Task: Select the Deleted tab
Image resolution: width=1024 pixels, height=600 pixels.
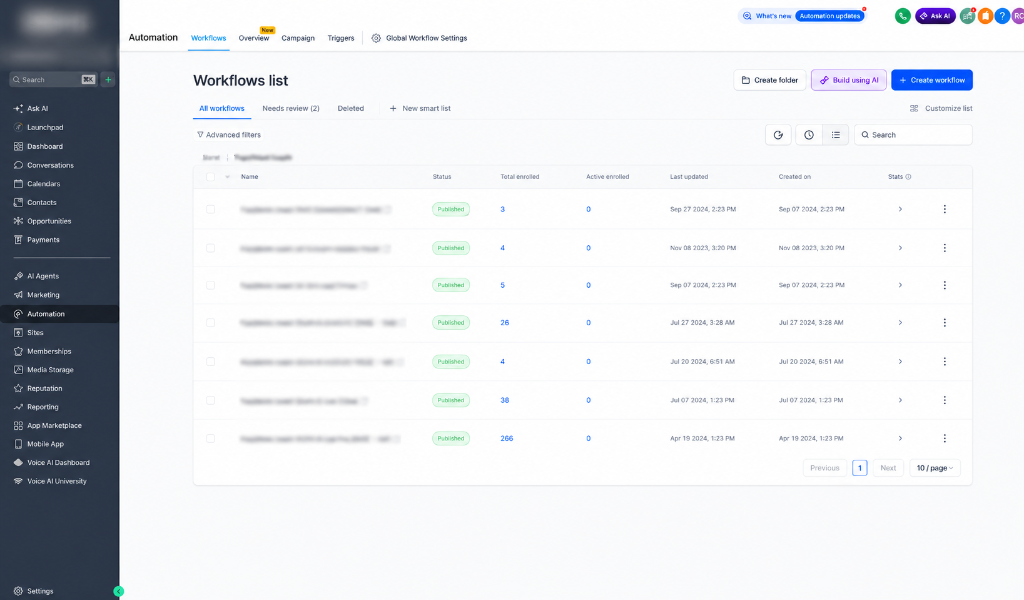Action: coord(351,108)
